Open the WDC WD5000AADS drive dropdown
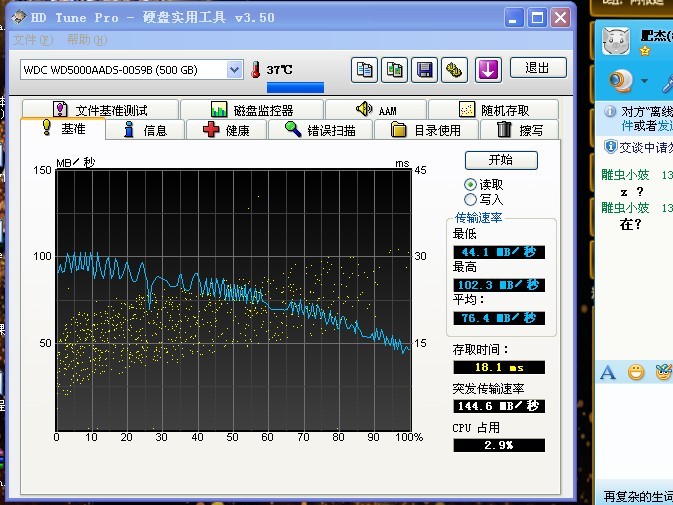This screenshot has height=505, width=673. click(x=234, y=69)
